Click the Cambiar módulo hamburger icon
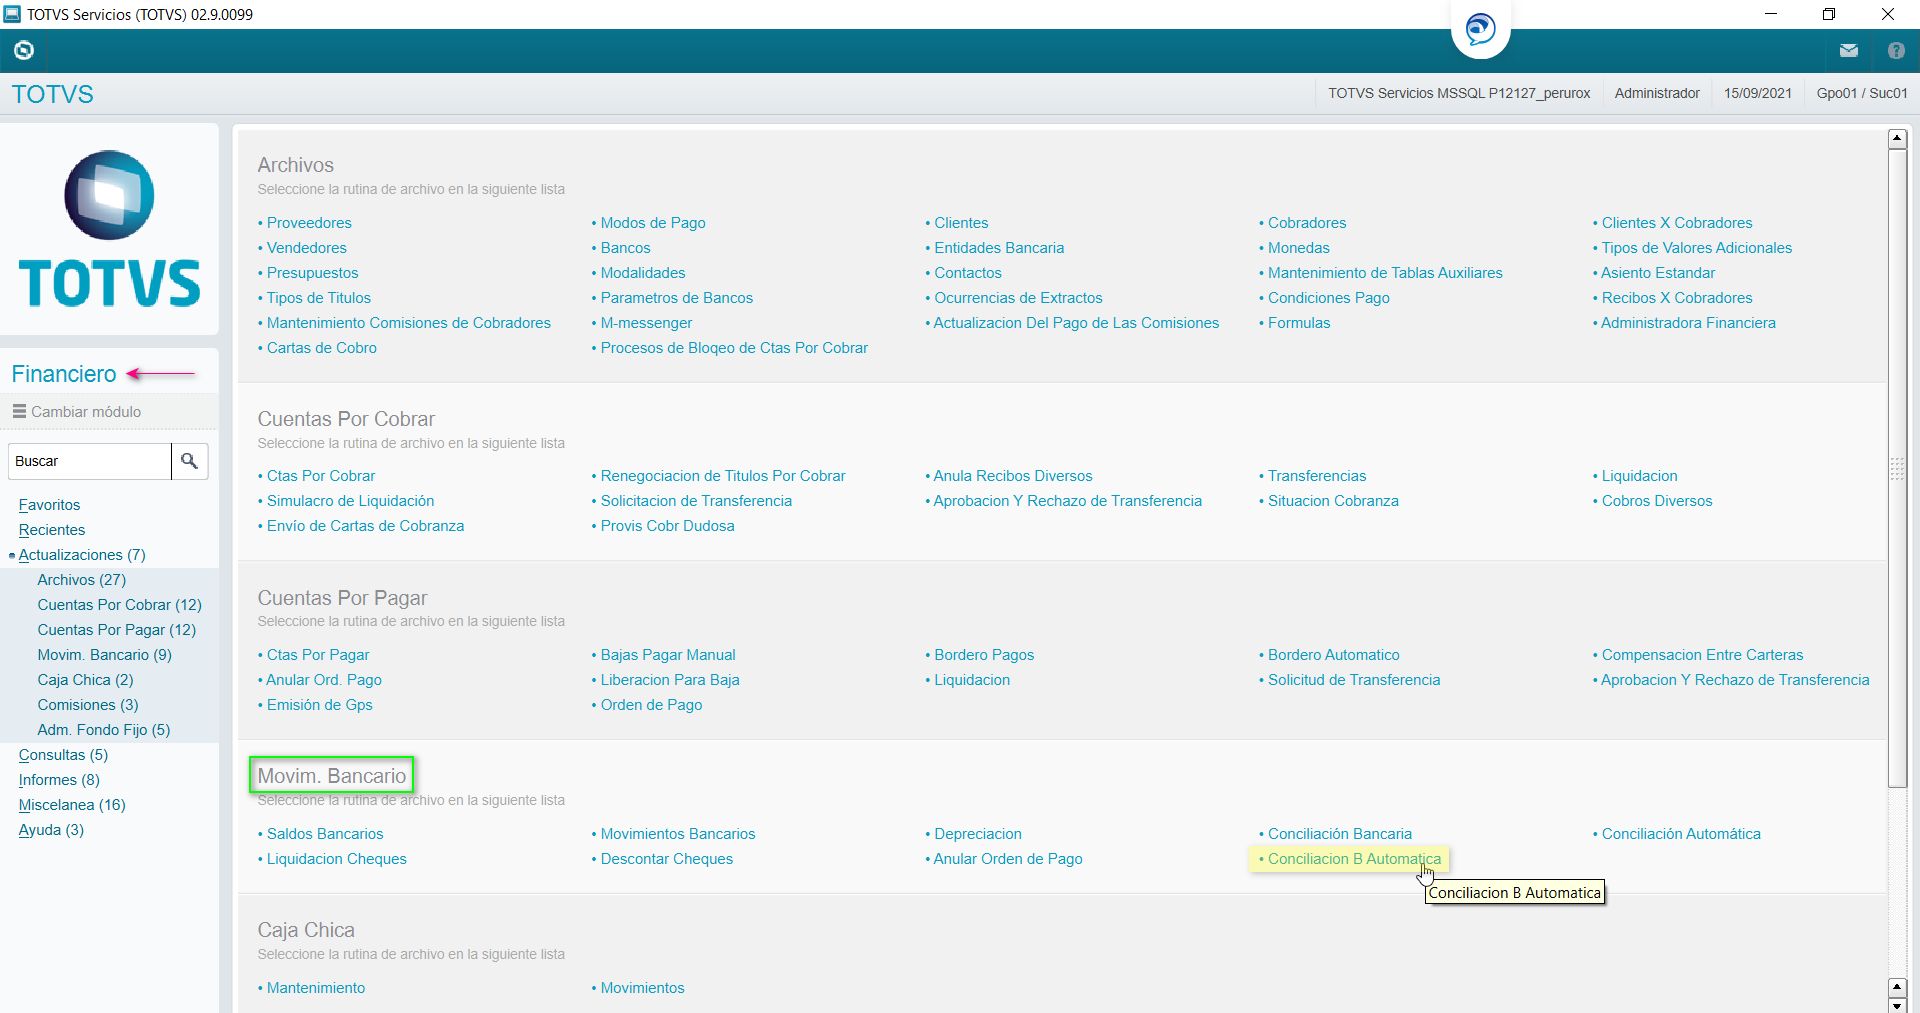 point(19,411)
